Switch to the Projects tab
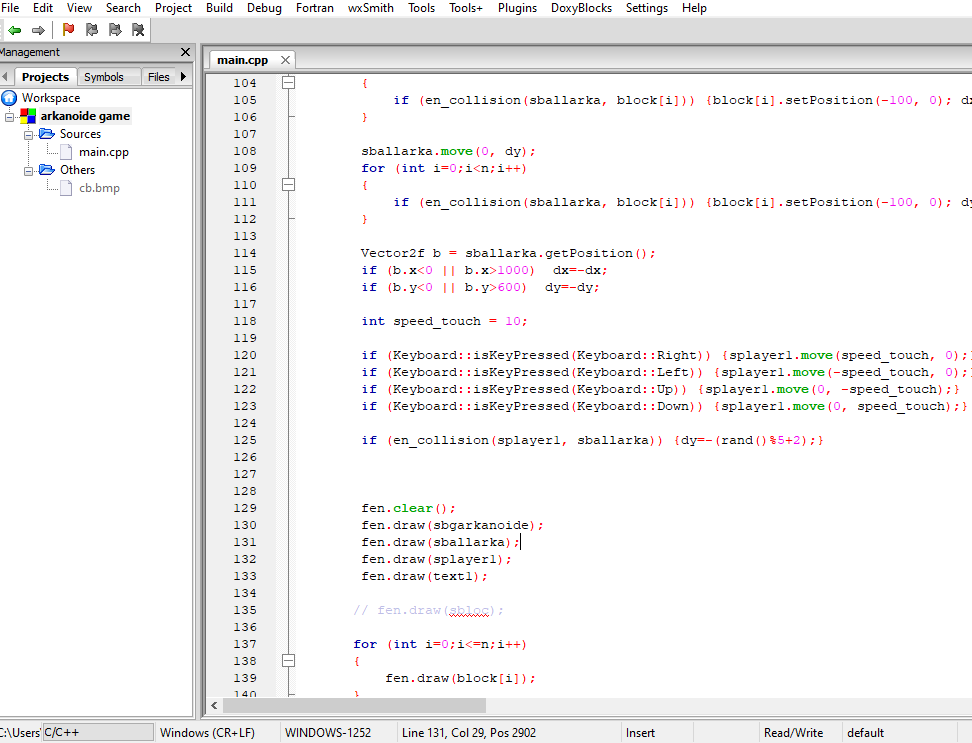The width and height of the screenshot is (972, 743). click(45, 77)
